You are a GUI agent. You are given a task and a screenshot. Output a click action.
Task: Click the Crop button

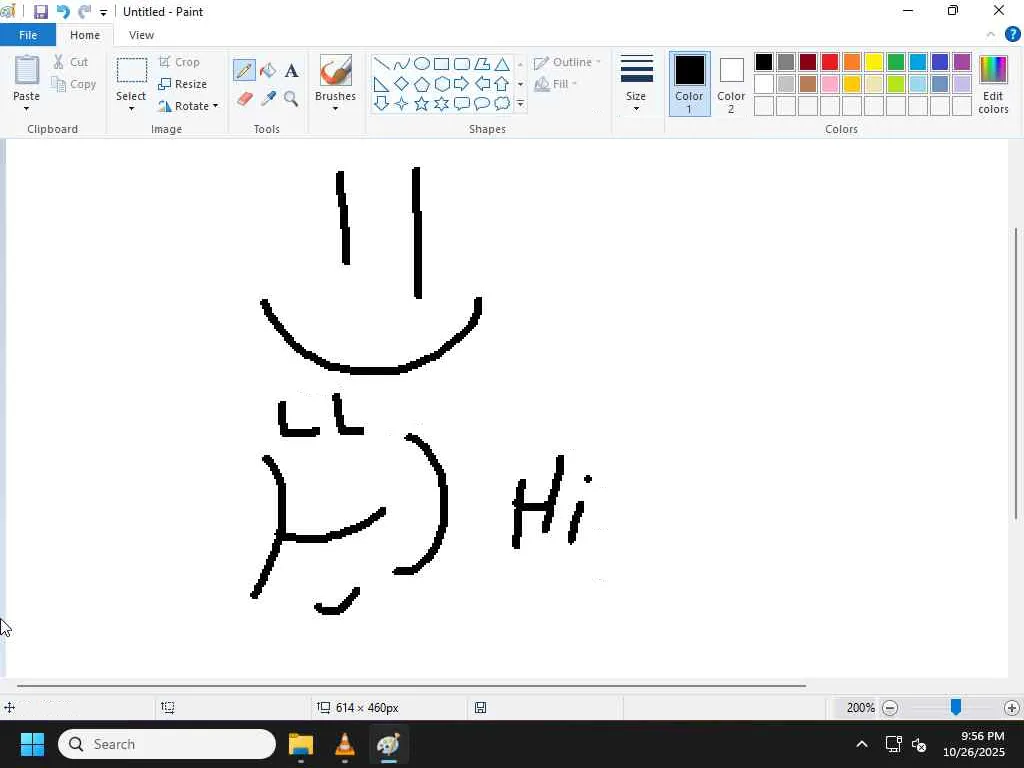pyautogui.click(x=179, y=62)
